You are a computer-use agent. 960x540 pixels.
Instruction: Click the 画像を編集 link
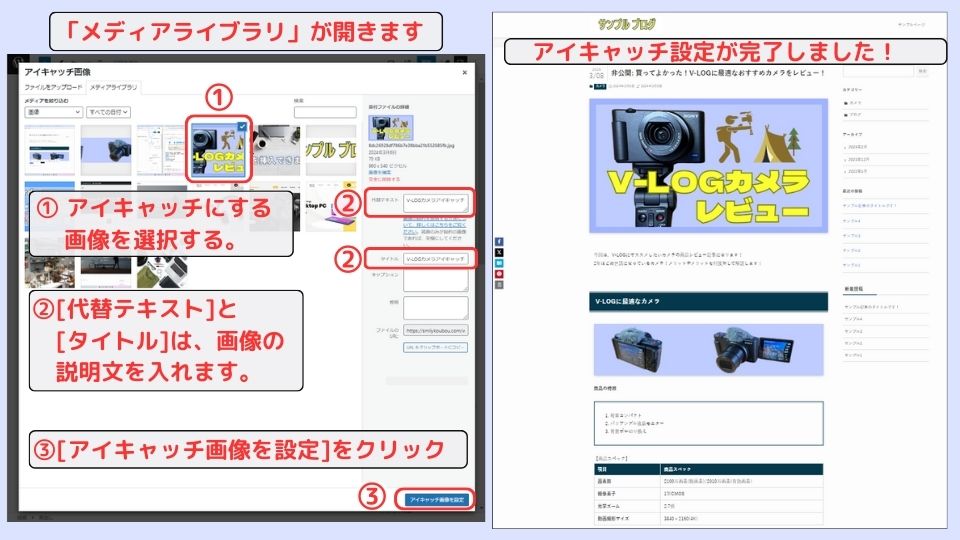(380, 173)
